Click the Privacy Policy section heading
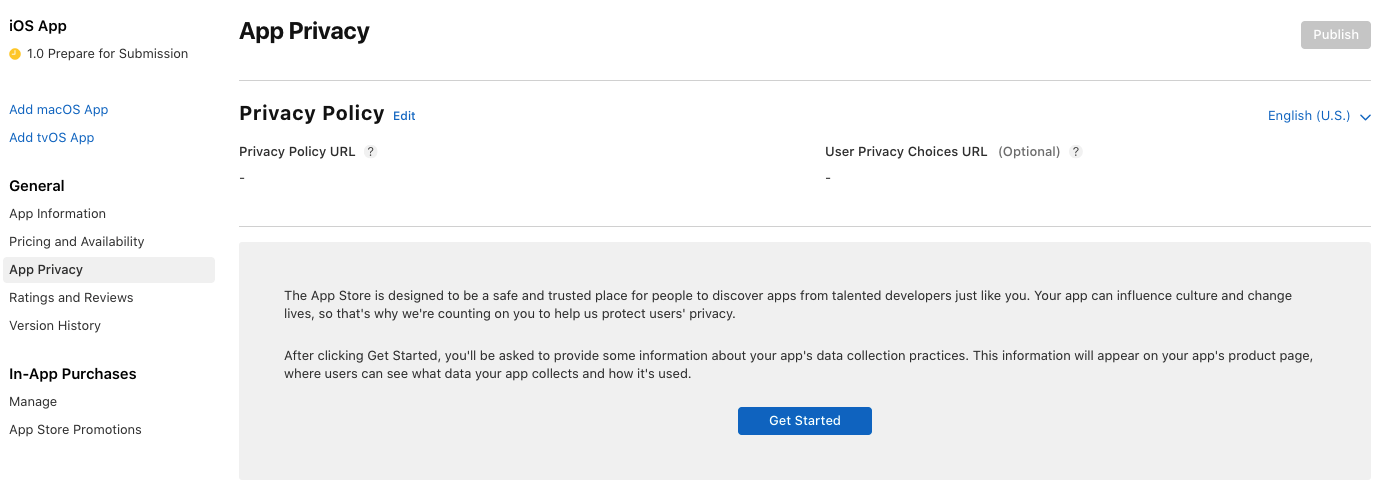1384x499 pixels. (x=312, y=113)
